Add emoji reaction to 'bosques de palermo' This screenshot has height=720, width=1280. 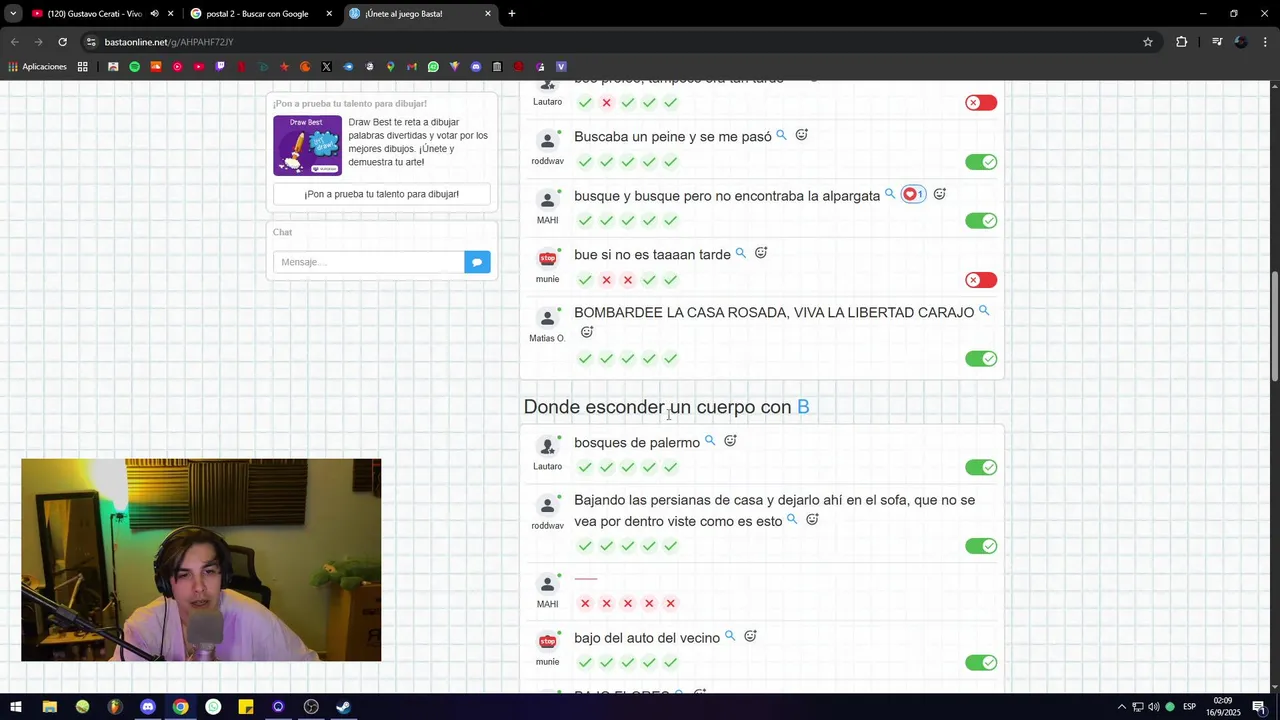730,441
